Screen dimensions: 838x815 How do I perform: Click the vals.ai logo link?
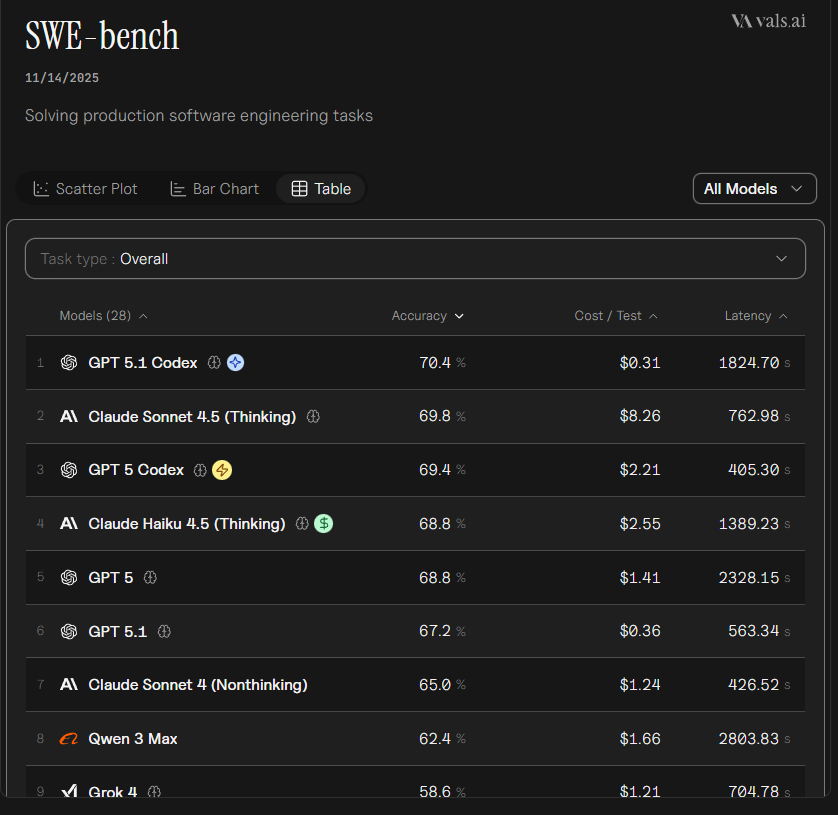coord(767,21)
